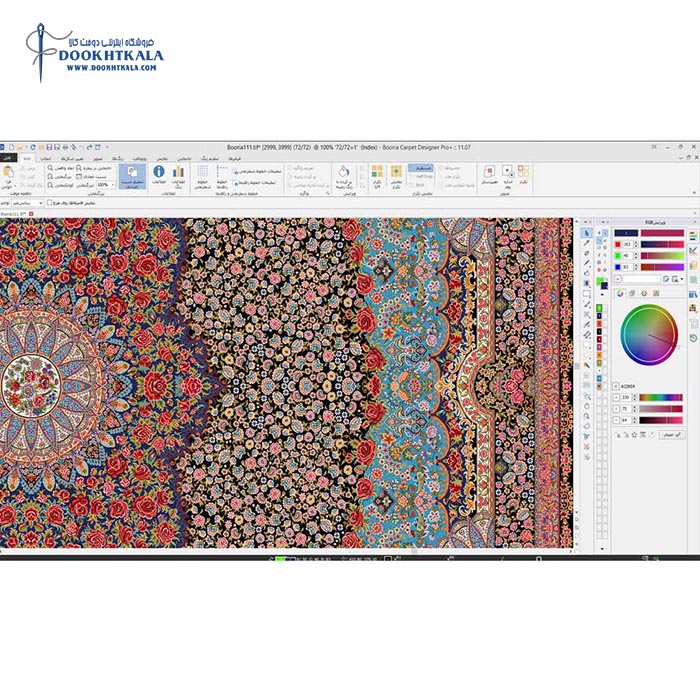
Task: Click the green value 40 stepper arrows
Action: (636, 256)
